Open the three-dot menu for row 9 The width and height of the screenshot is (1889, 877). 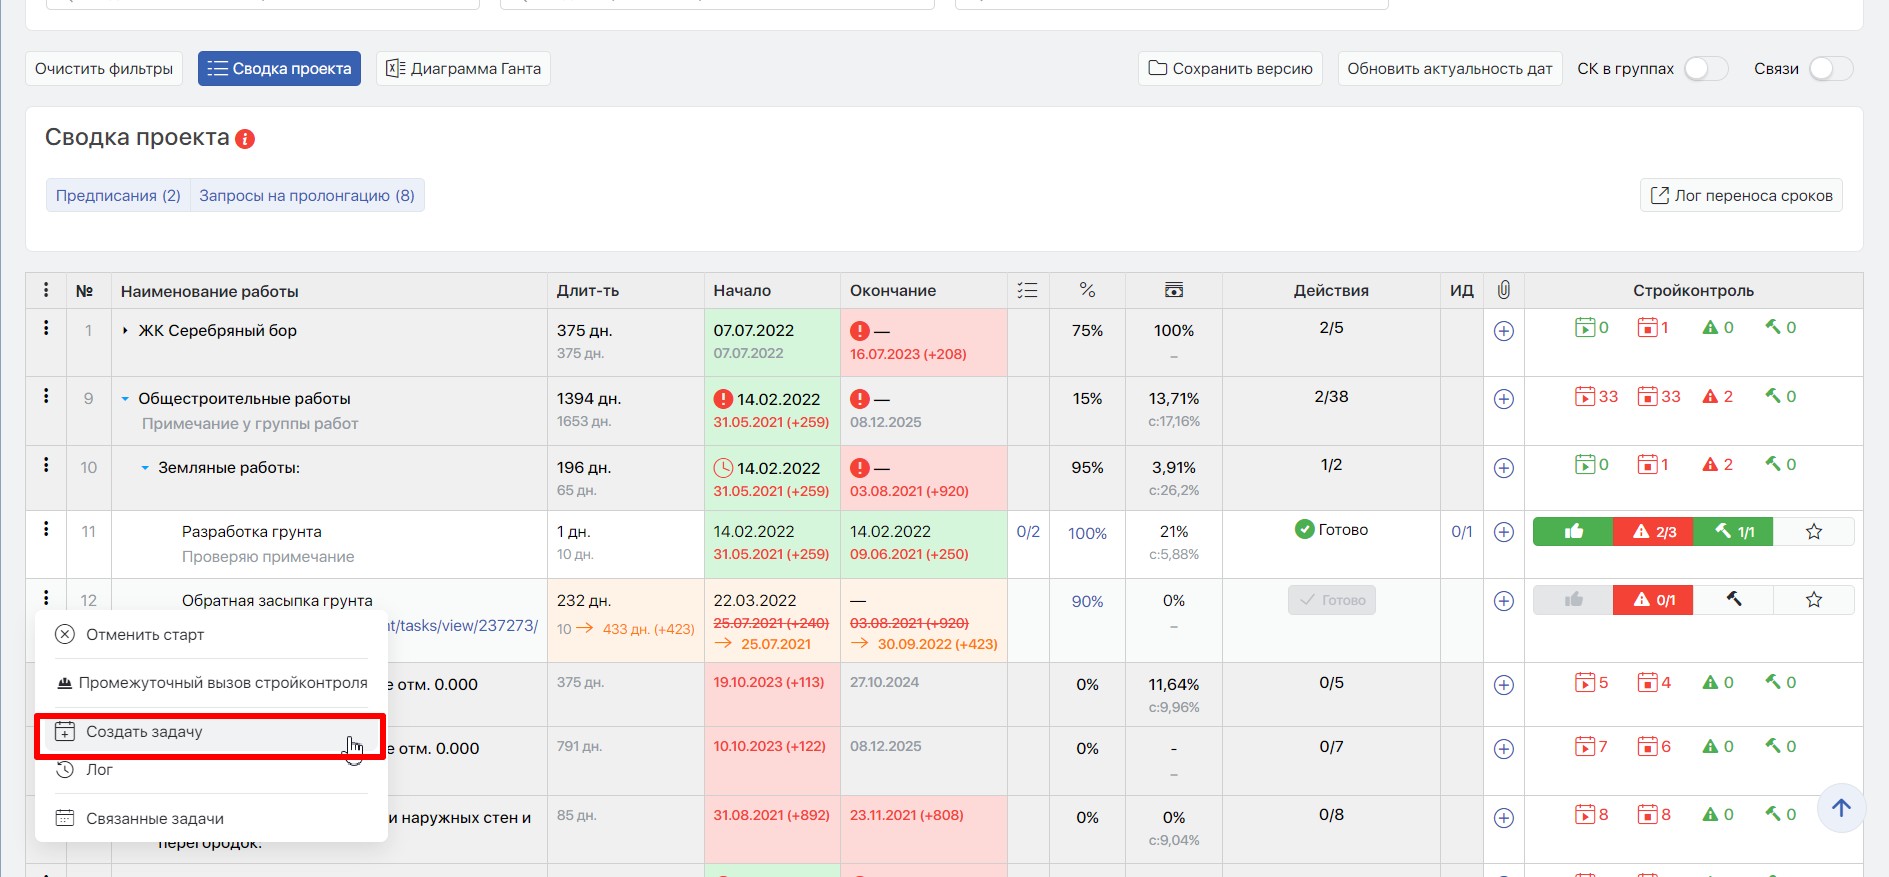click(46, 396)
